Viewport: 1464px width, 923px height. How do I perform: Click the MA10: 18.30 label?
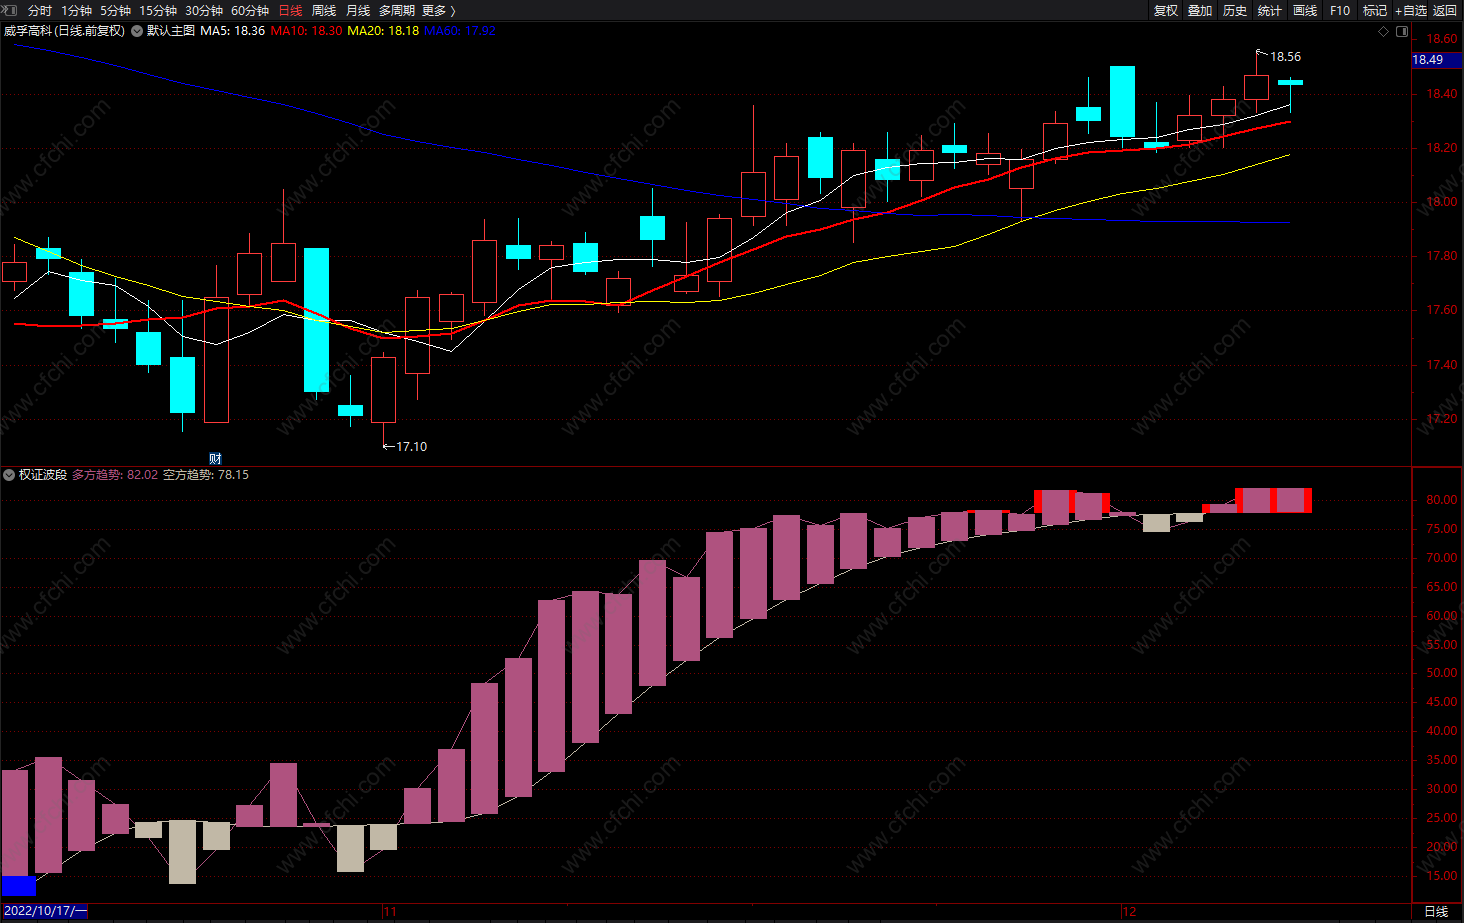pos(306,31)
